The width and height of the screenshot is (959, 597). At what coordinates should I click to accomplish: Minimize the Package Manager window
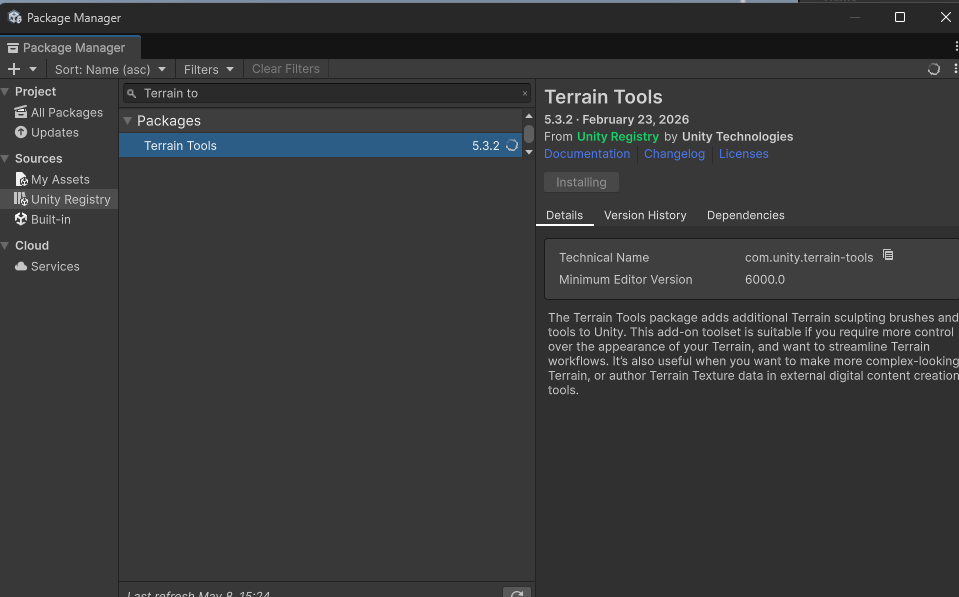click(x=854, y=17)
